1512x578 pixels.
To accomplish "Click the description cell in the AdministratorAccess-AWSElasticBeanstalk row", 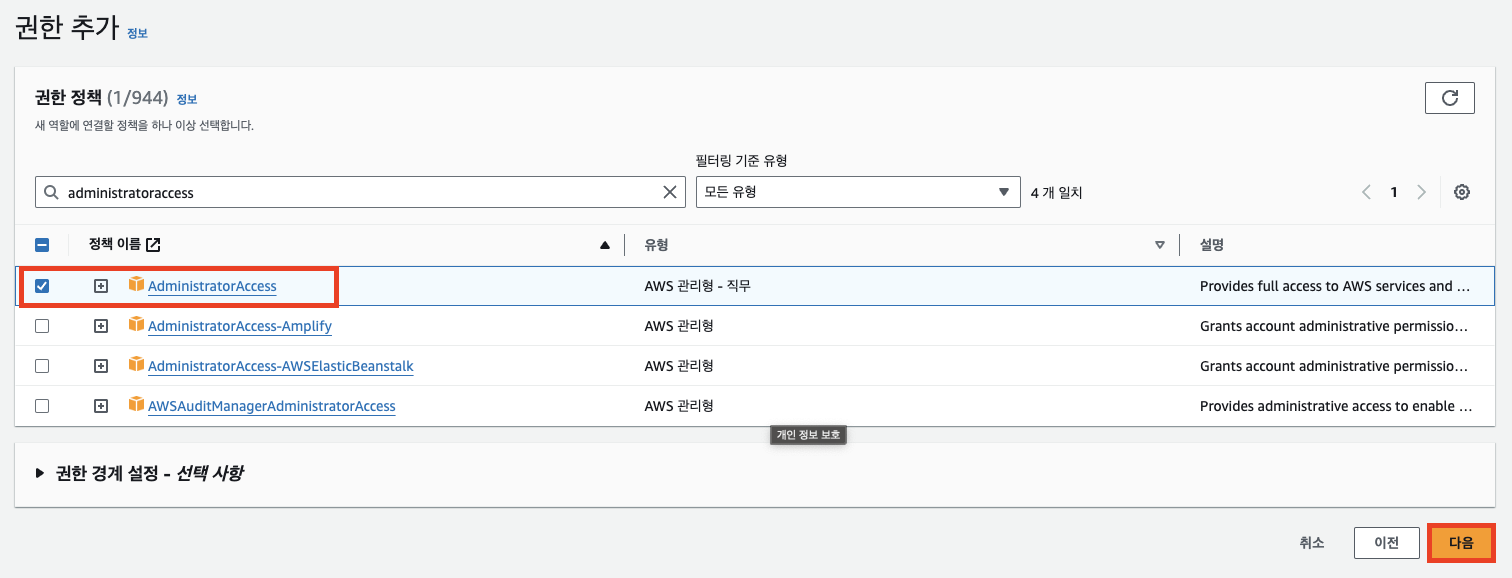I will pyautogui.click(x=1335, y=366).
